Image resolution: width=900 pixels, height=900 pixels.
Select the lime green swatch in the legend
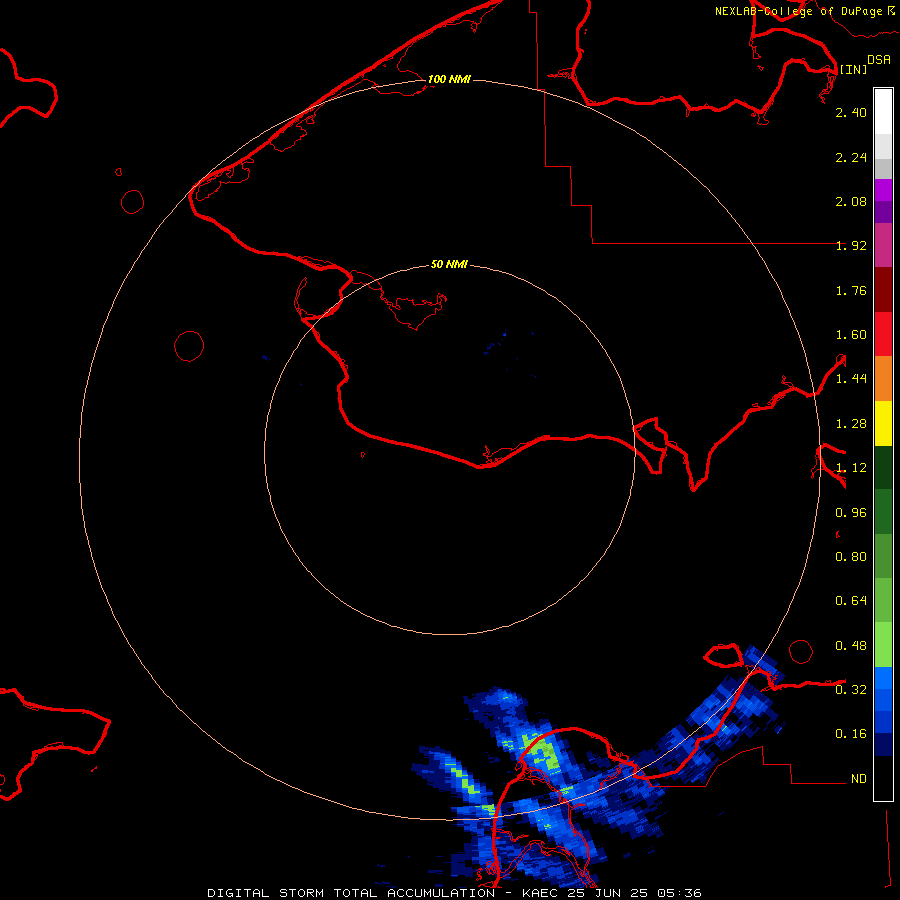[x=883, y=645]
